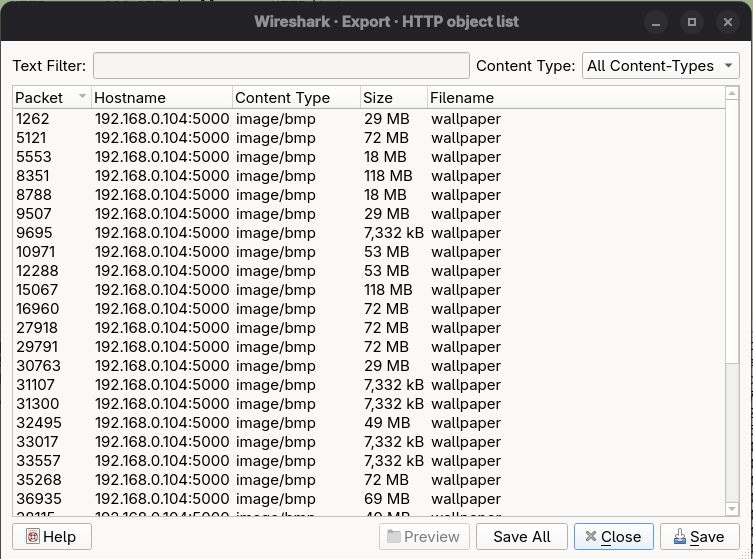
Task: Sort by the Packet column header
Action: 51,98
